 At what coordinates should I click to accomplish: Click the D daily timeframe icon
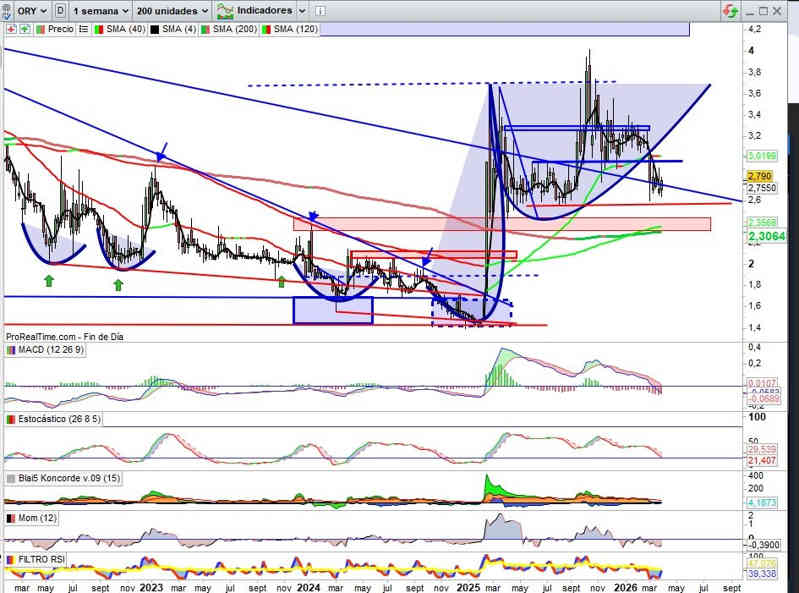point(62,10)
